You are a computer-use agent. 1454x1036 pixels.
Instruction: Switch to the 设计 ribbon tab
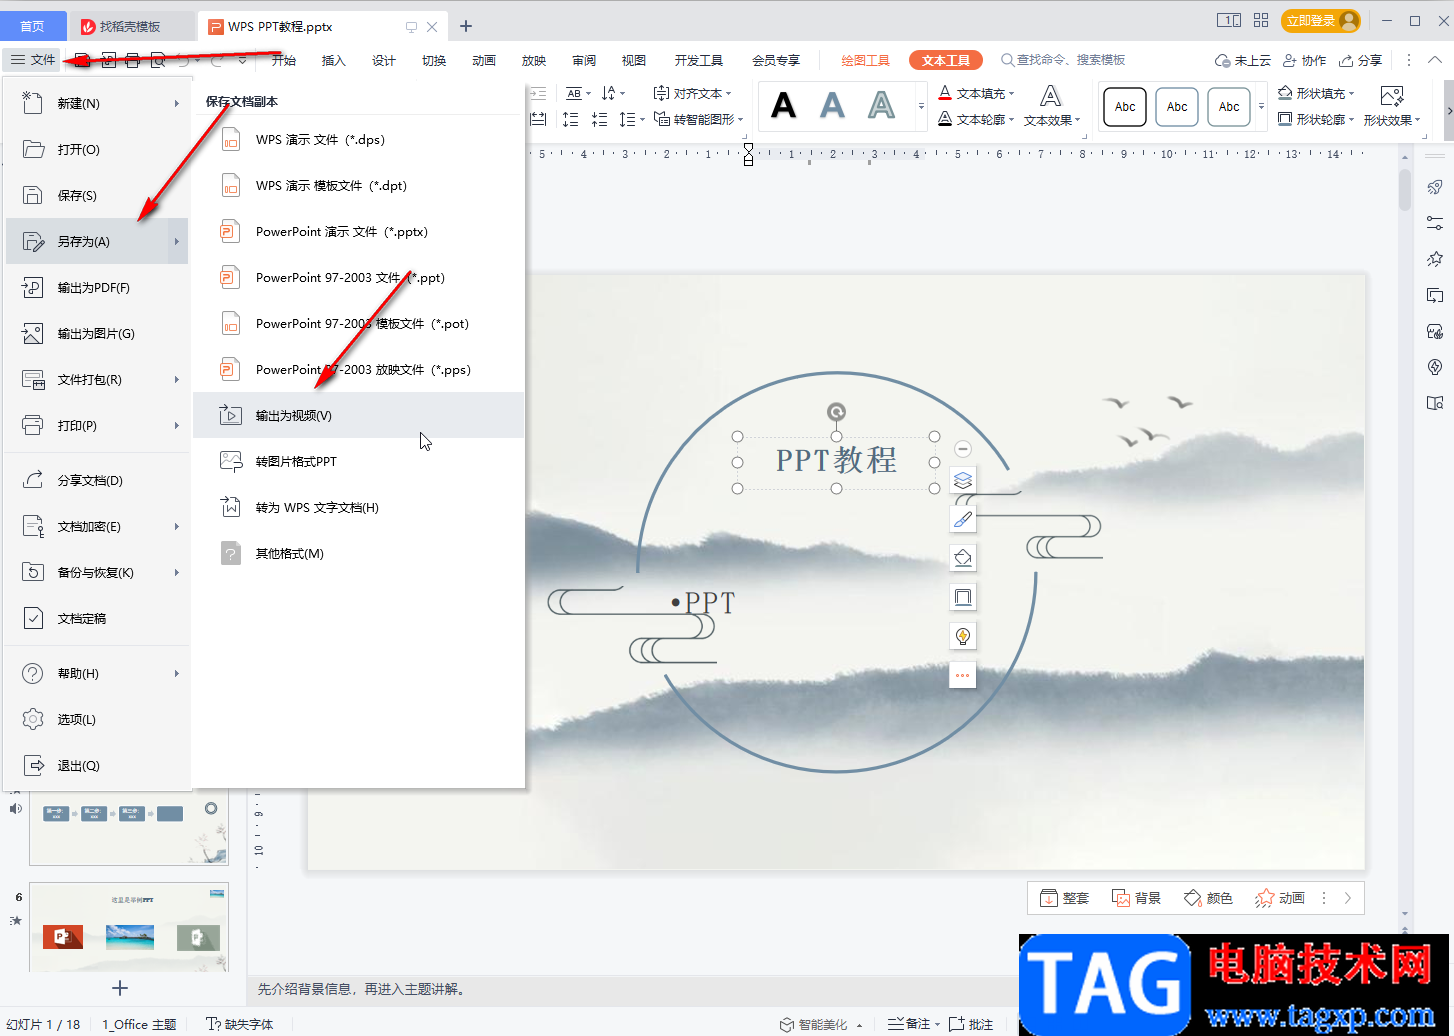click(x=384, y=60)
